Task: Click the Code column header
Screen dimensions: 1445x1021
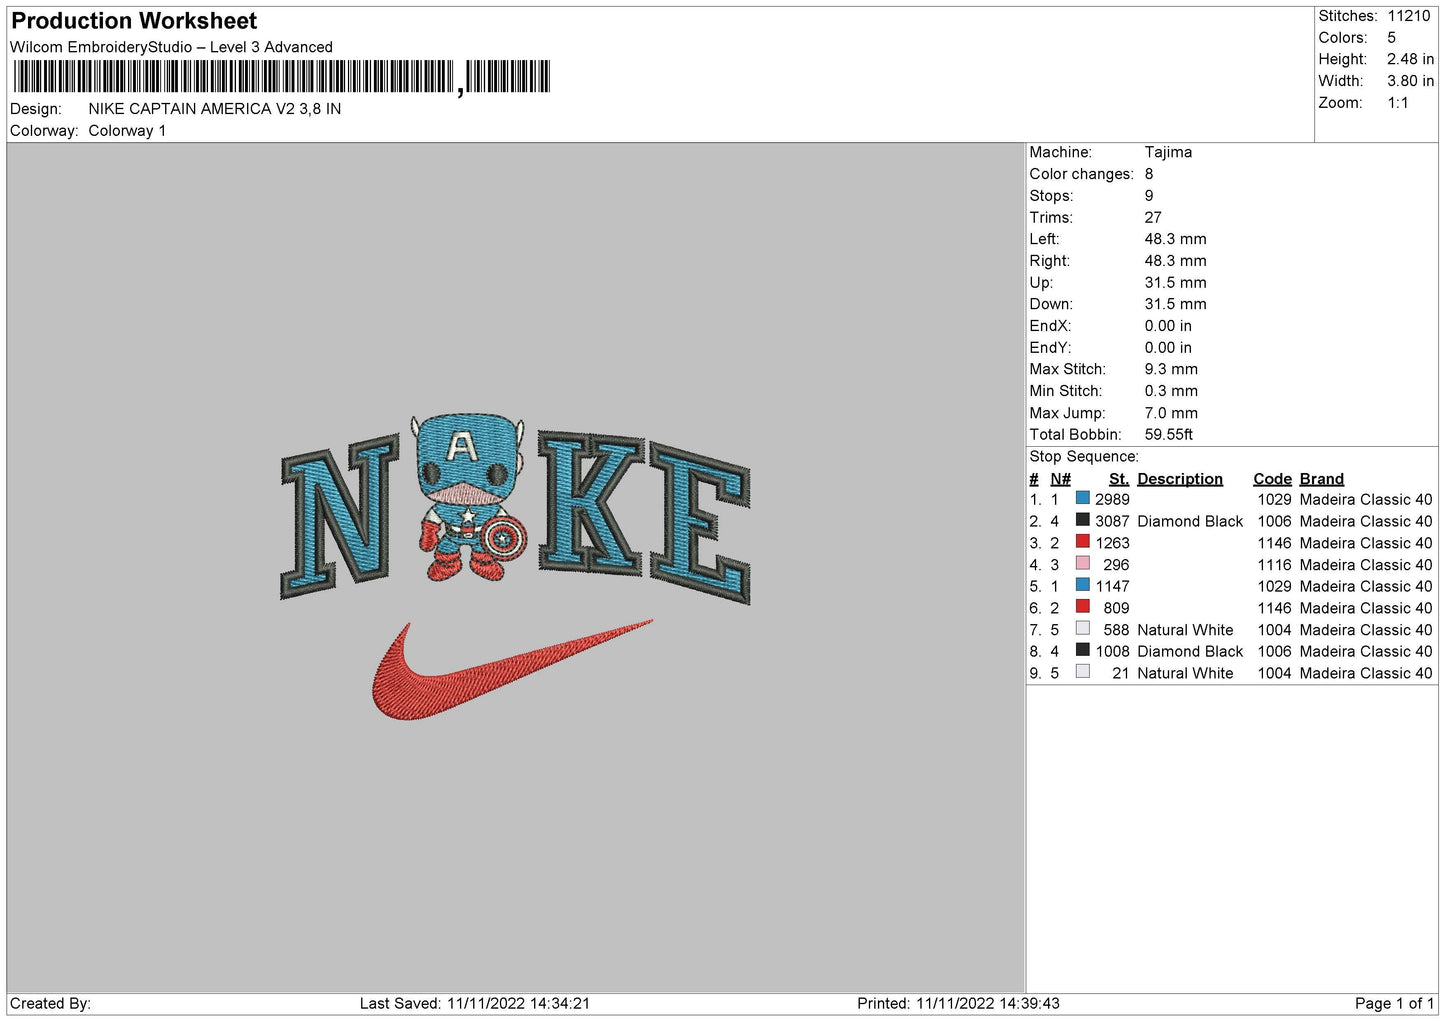Action: pyautogui.click(x=1272, y=479)
